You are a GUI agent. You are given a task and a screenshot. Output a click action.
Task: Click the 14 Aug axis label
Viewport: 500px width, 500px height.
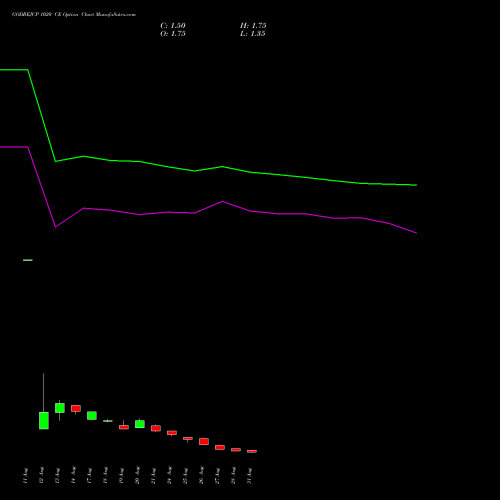(74, 476)
